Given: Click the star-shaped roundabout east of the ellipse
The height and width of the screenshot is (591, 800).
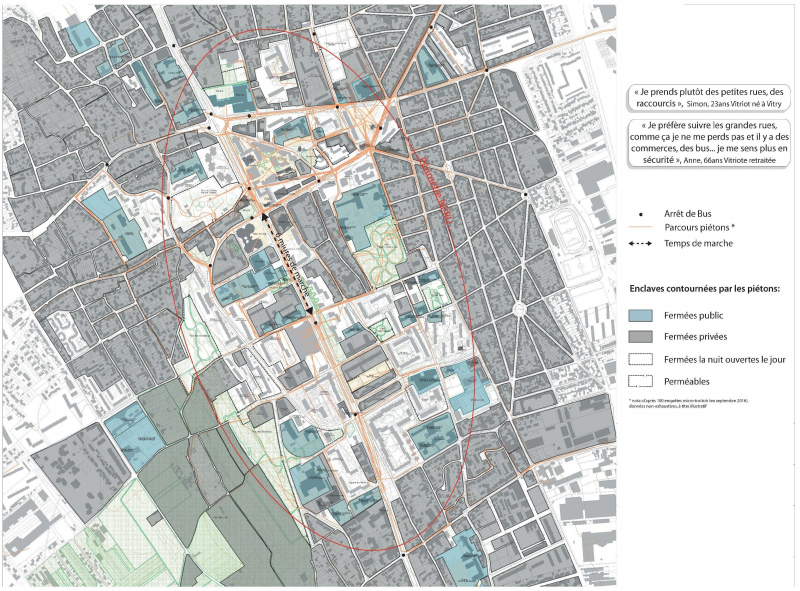Looking at the screenshot, I should tap(520, 310).
